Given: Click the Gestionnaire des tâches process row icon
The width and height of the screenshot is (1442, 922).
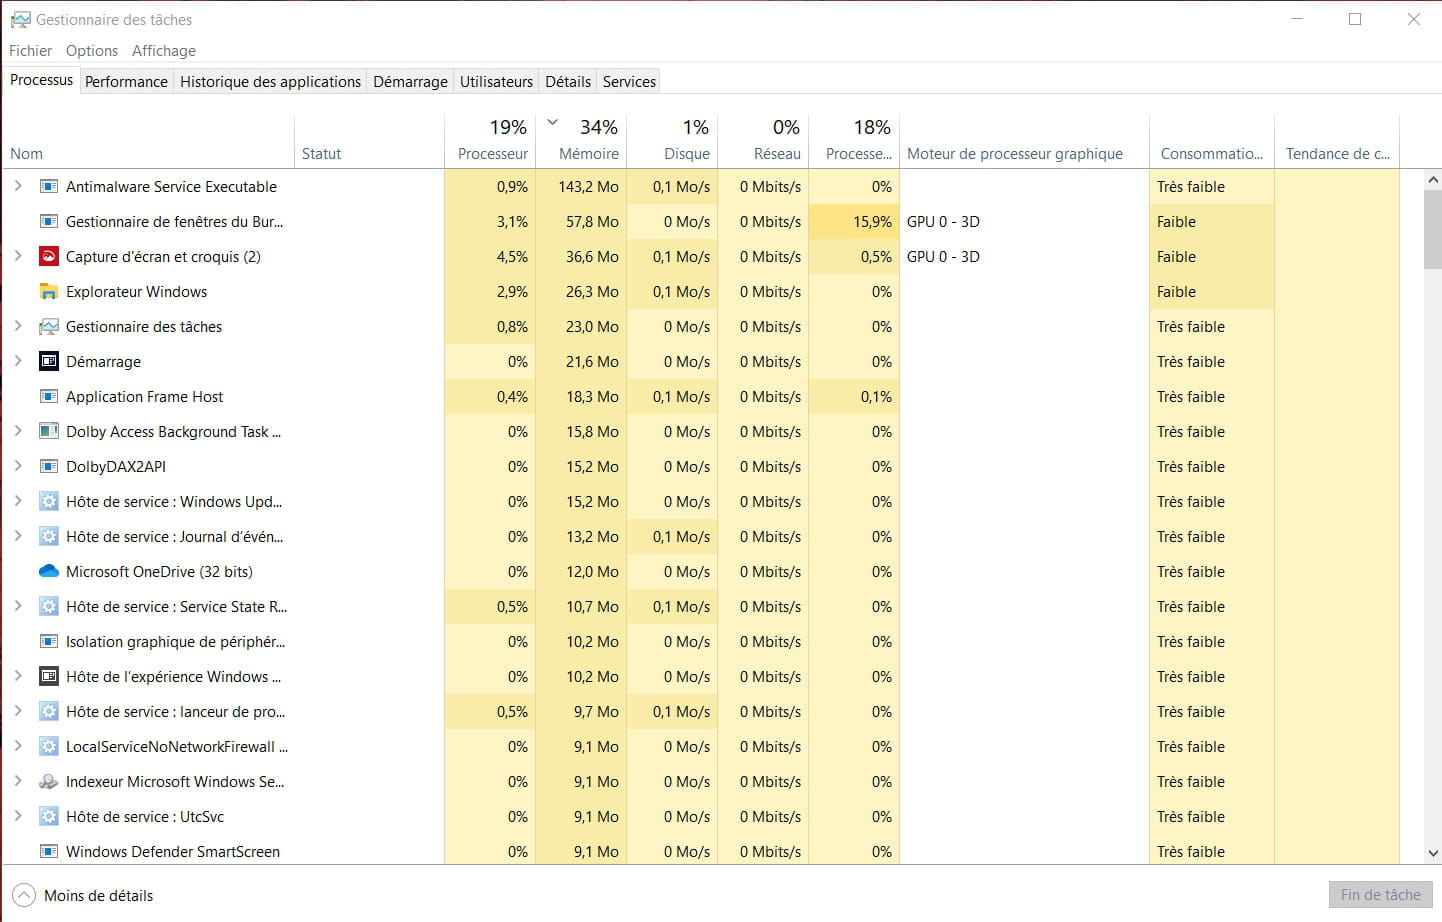Looking at the screenshot, I should tap(48, 327).
